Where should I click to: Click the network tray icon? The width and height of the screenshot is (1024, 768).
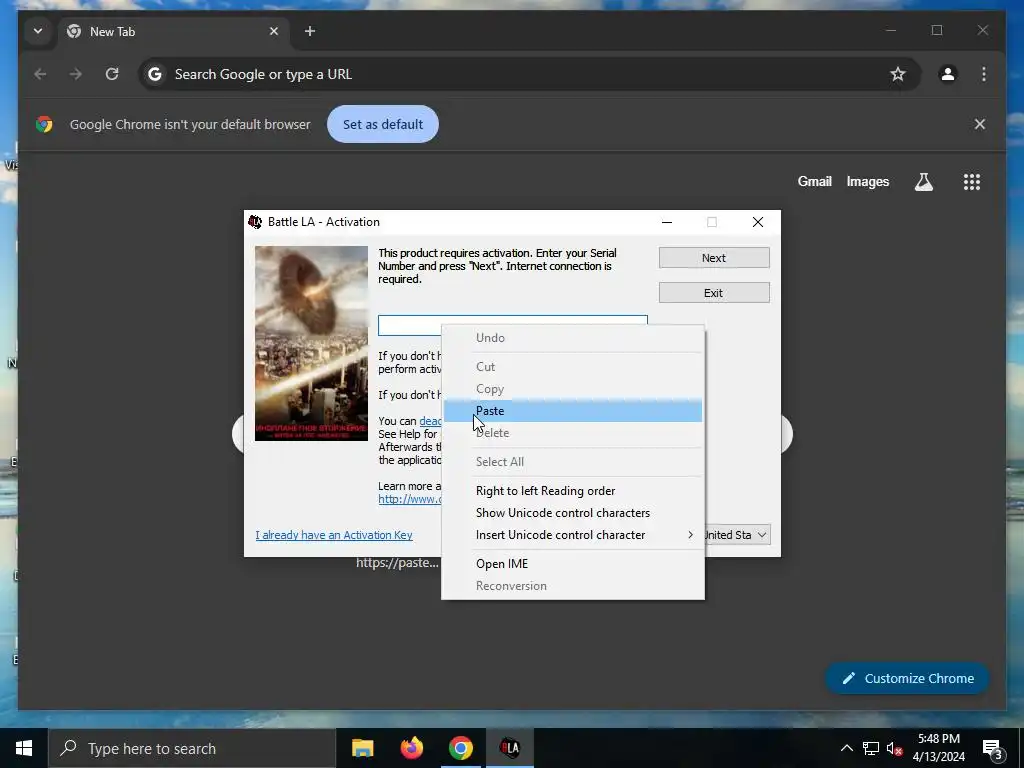(x=871, y=748)
